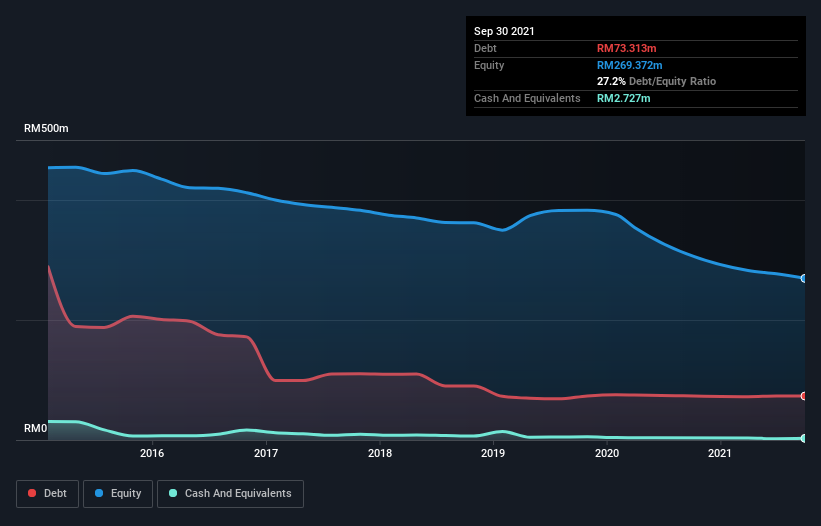Select the 2017 x-axis label

point(266,453)
